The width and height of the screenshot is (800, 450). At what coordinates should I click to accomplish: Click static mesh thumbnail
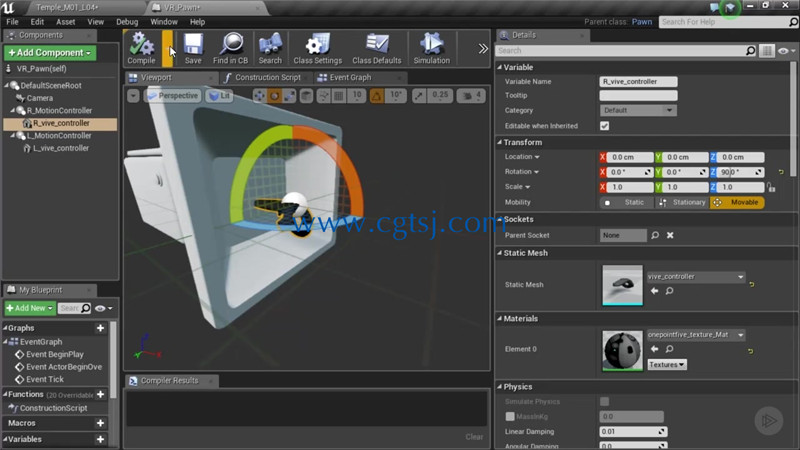coord(622,285)
